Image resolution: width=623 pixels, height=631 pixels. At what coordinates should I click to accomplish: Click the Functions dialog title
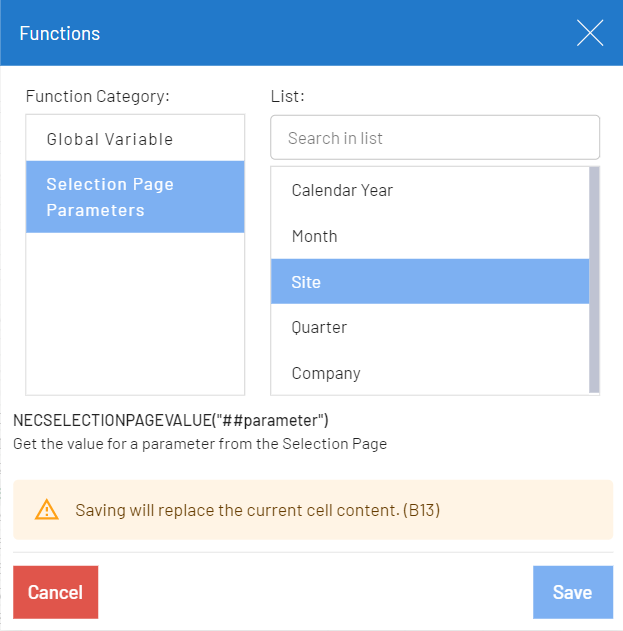click(60, 34)
